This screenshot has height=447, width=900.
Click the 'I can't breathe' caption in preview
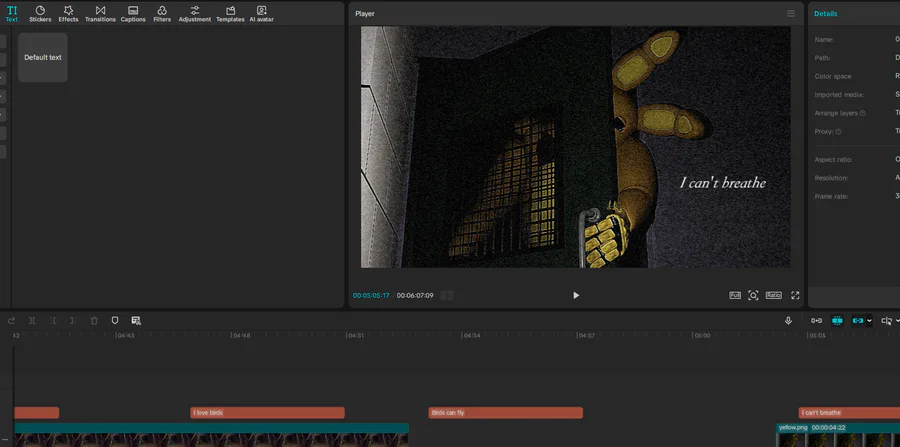click(723, 183)
